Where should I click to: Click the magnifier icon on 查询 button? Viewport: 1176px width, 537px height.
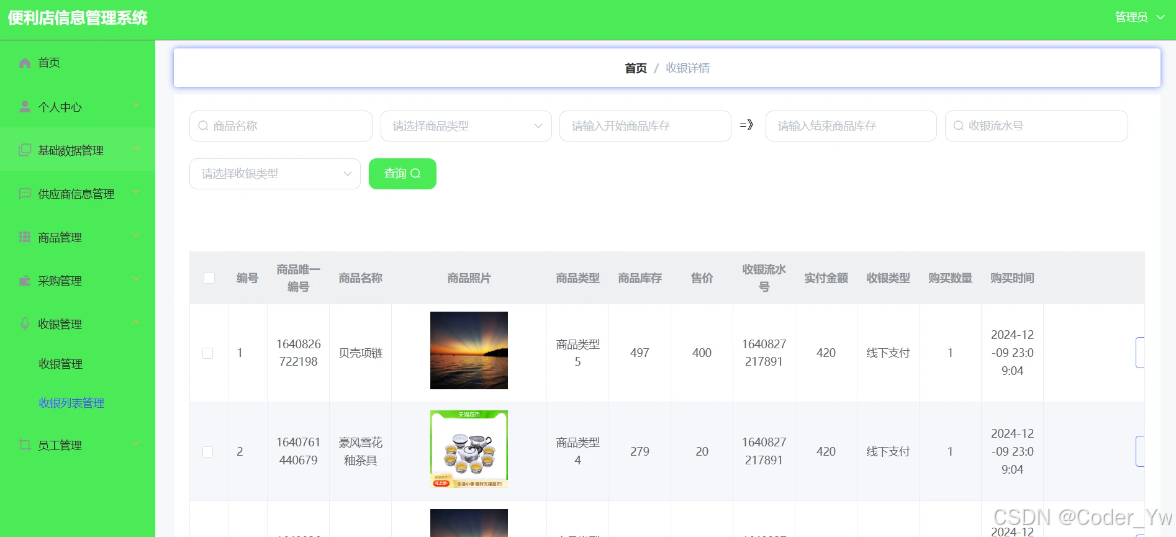point(416,173)
